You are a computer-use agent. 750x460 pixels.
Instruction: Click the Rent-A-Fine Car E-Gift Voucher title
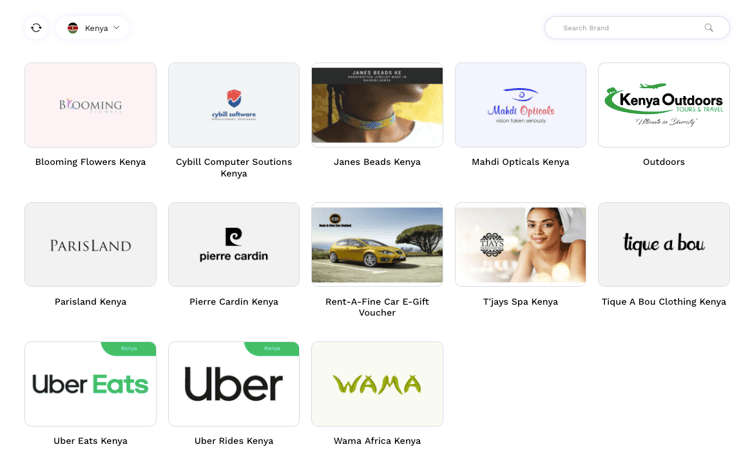pyautogui.click(x=377, y=307)
